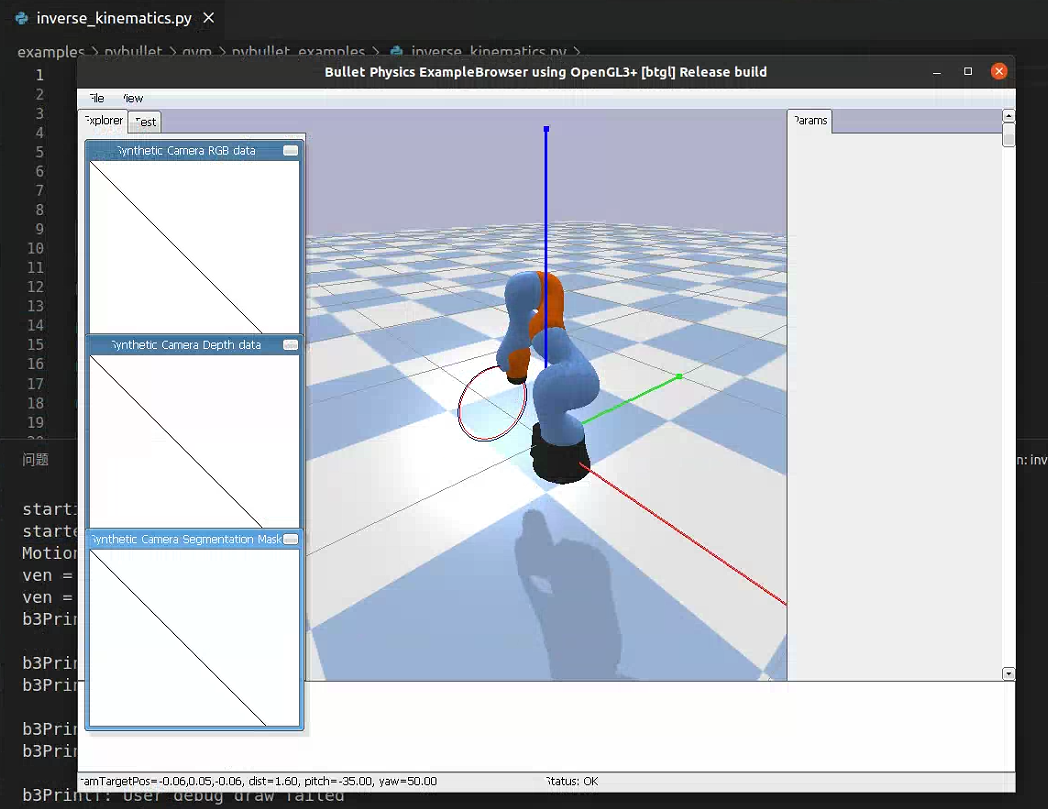The width and height of the screenshot is (1048, 809).
Task: Click the 'gym' breadcrumb segment
Action: [x=196, y=52]
